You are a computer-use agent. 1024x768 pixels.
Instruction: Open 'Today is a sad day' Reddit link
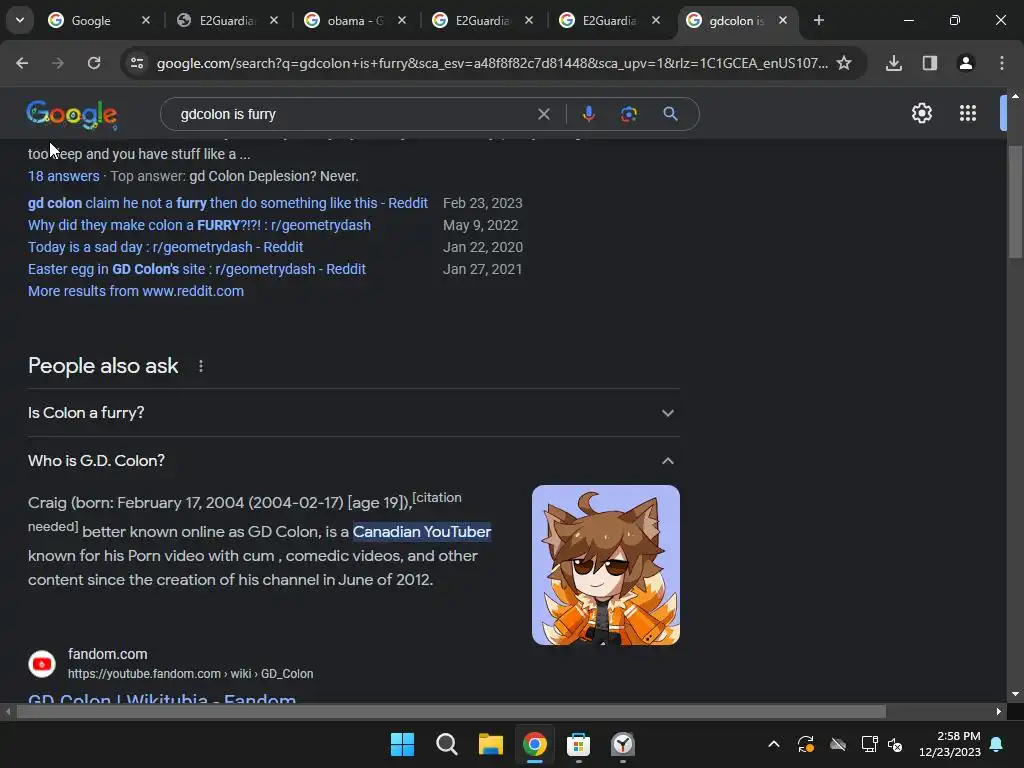tap(165, 248)
